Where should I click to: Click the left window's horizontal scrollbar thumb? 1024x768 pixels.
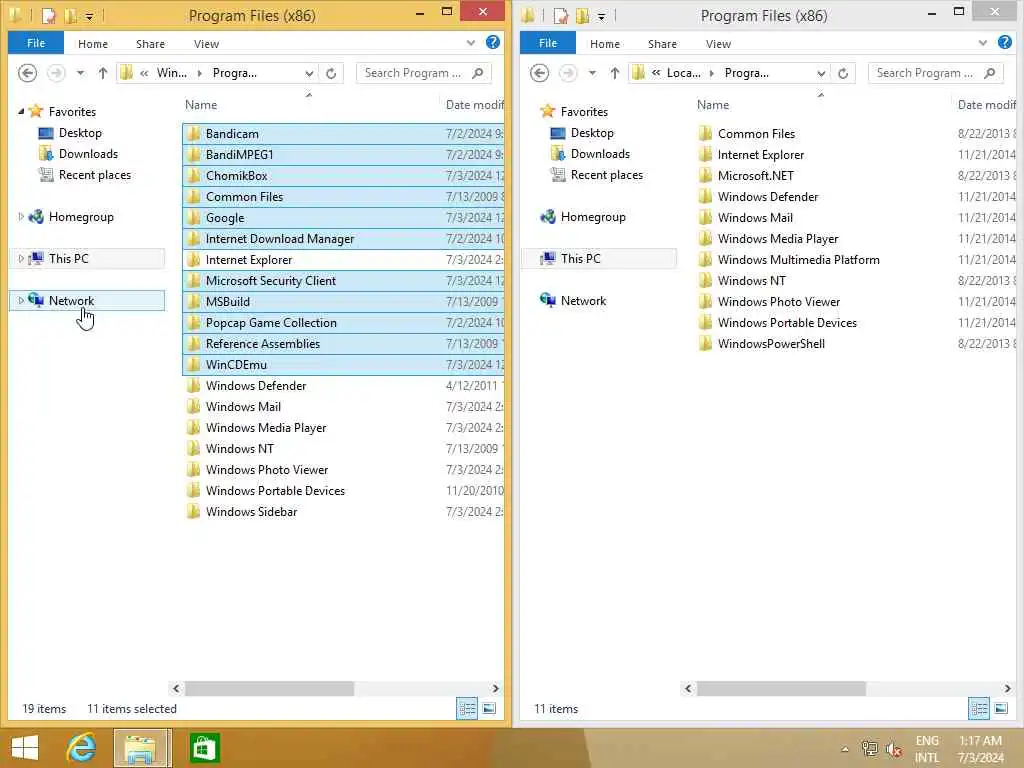[x=270, y=688]
